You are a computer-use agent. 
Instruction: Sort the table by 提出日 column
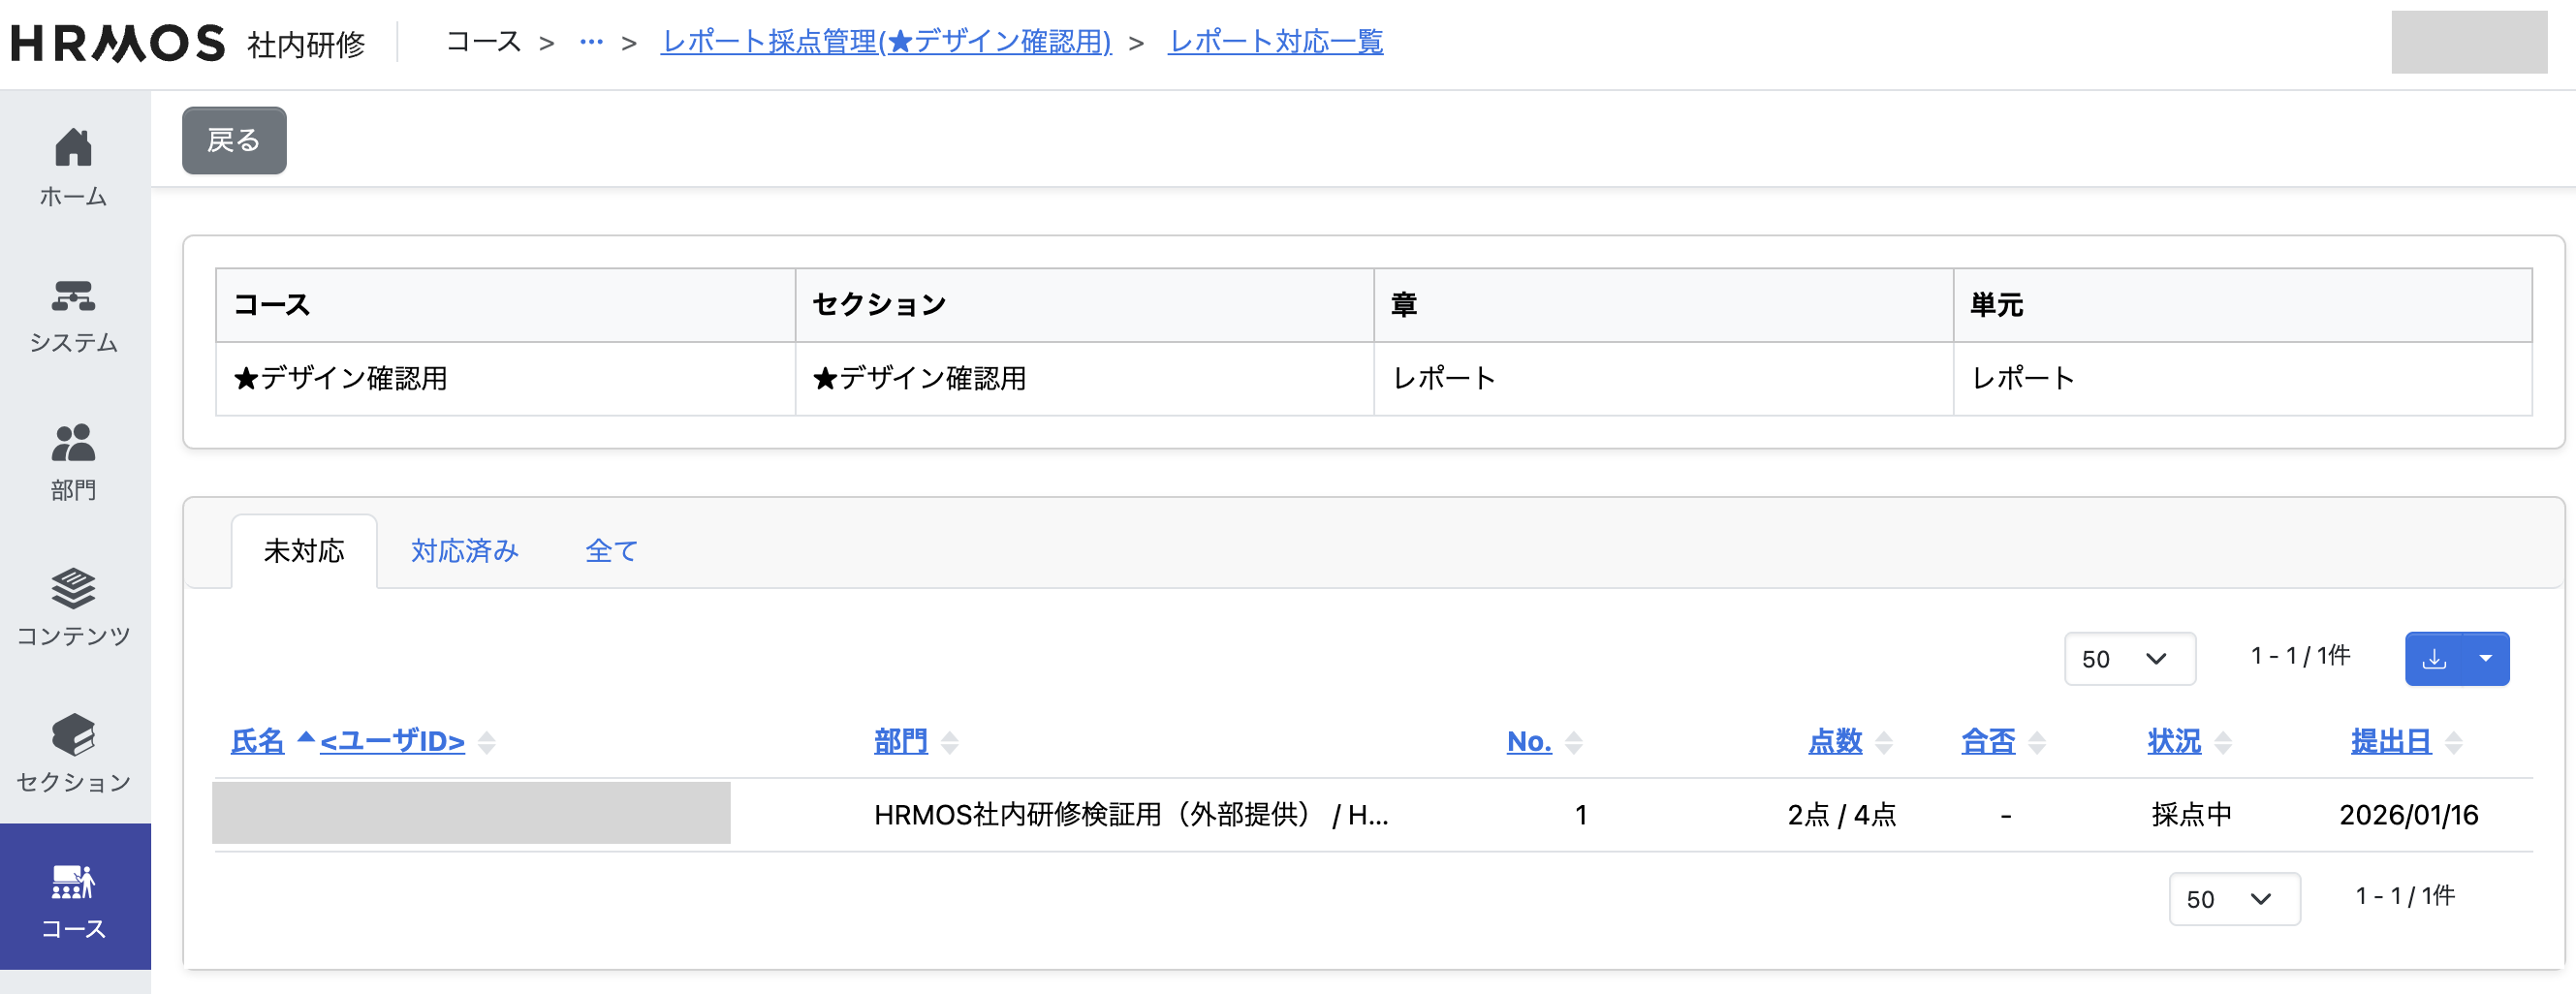(x=2390, y=741)
